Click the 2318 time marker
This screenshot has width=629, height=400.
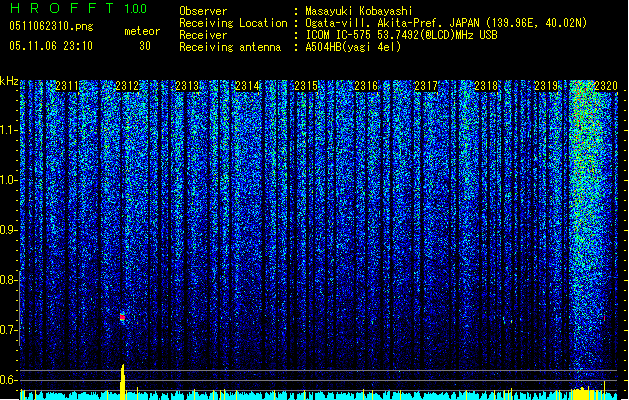click(486, 86)
